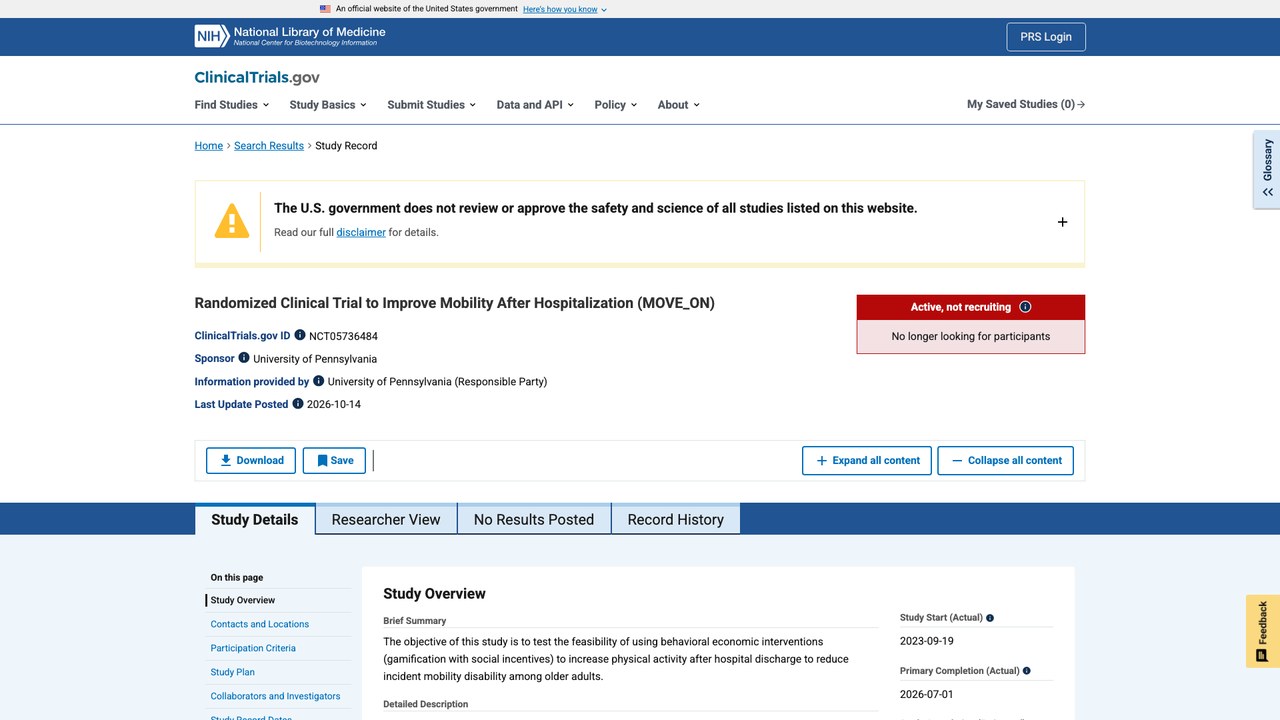Image resolution: width=1280 pixels, height=720 pixels.
Task: Expand the government disclaimer with plus icon
Action: (1062, 222)
